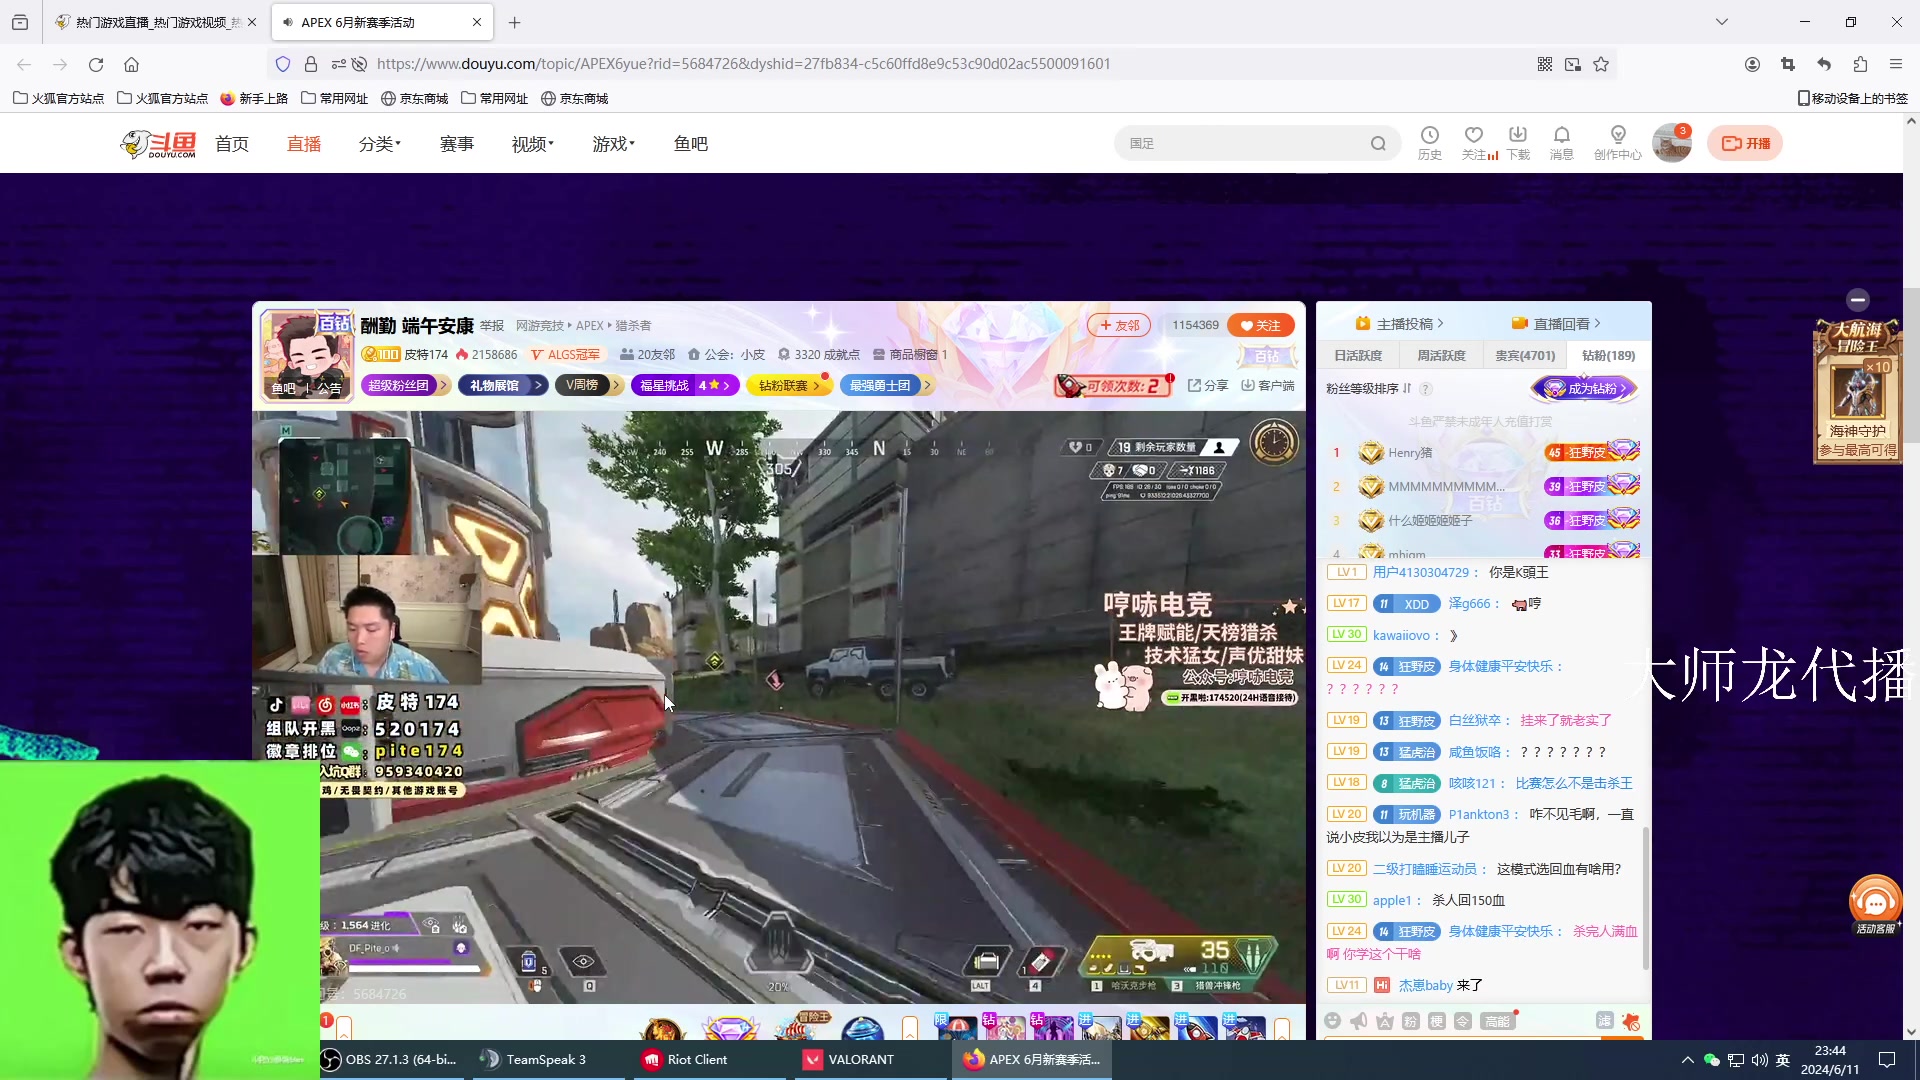
Task: Toggle the 滤 chat filter button
Action: point(1604,1020)
